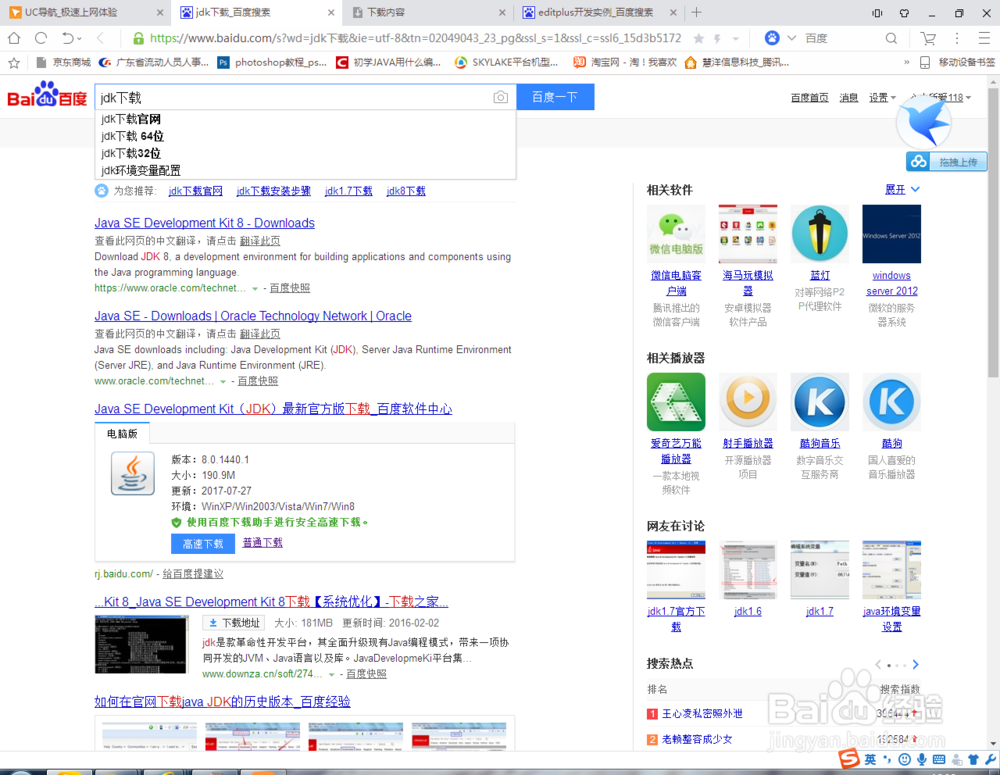The height and width of the screenshot is (775, 1000).
Task: Open jdk1.6 discussion thumbnail
Action: [747, 570]
